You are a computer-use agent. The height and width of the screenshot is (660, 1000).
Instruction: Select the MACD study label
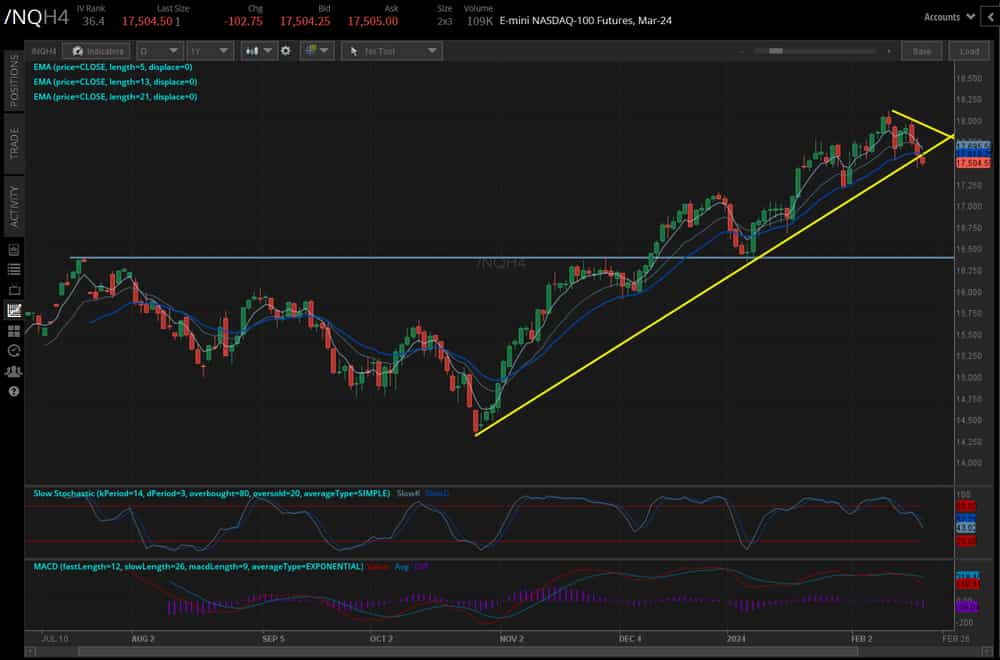(198, 566)
